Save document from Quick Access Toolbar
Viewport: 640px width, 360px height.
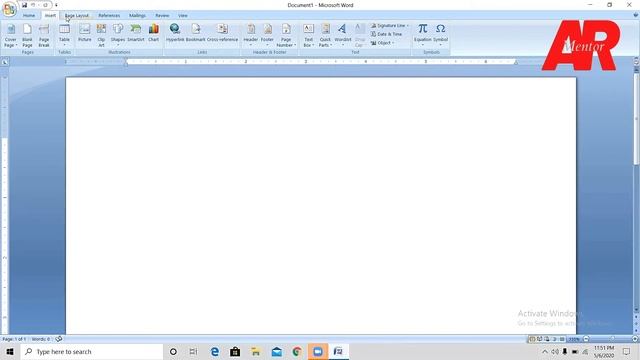[x=24, y=5]
